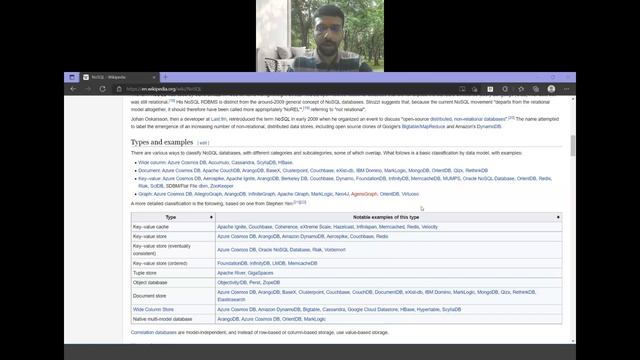Open the Correlation databases link
Viewport: 640px width, 360px height.
(153, 333)
